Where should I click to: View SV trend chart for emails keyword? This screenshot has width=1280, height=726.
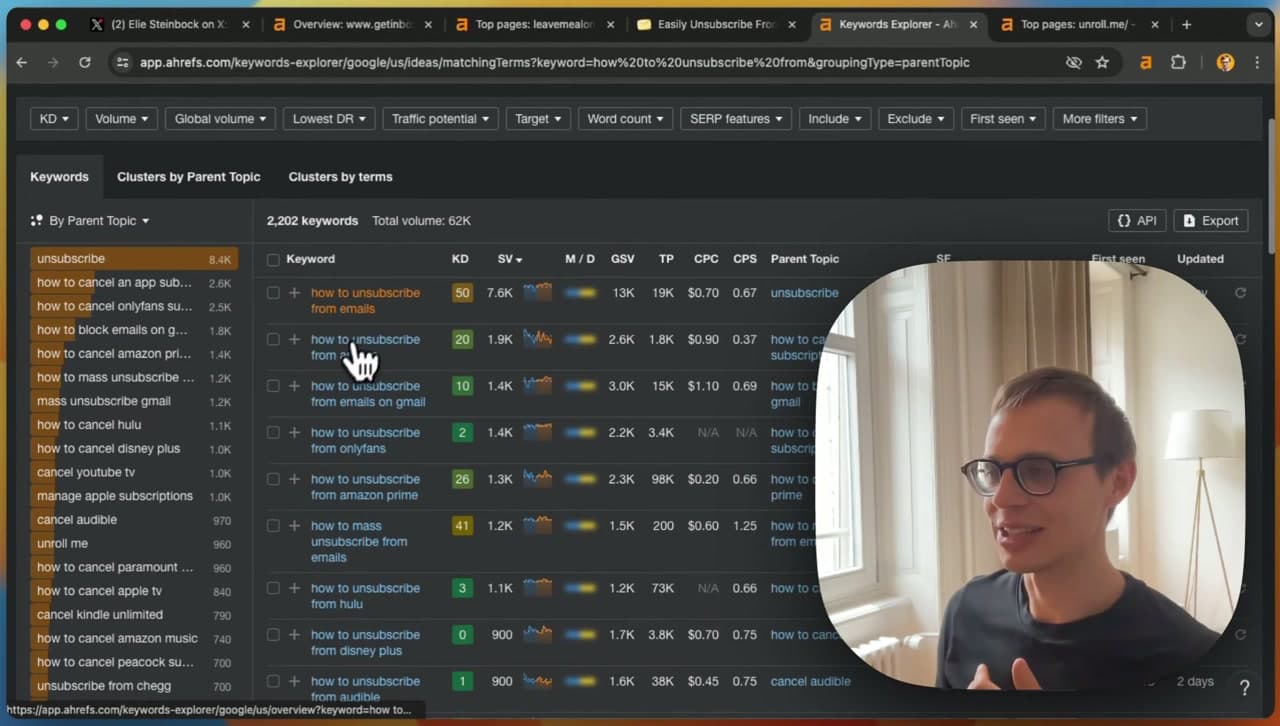point(537,293)
